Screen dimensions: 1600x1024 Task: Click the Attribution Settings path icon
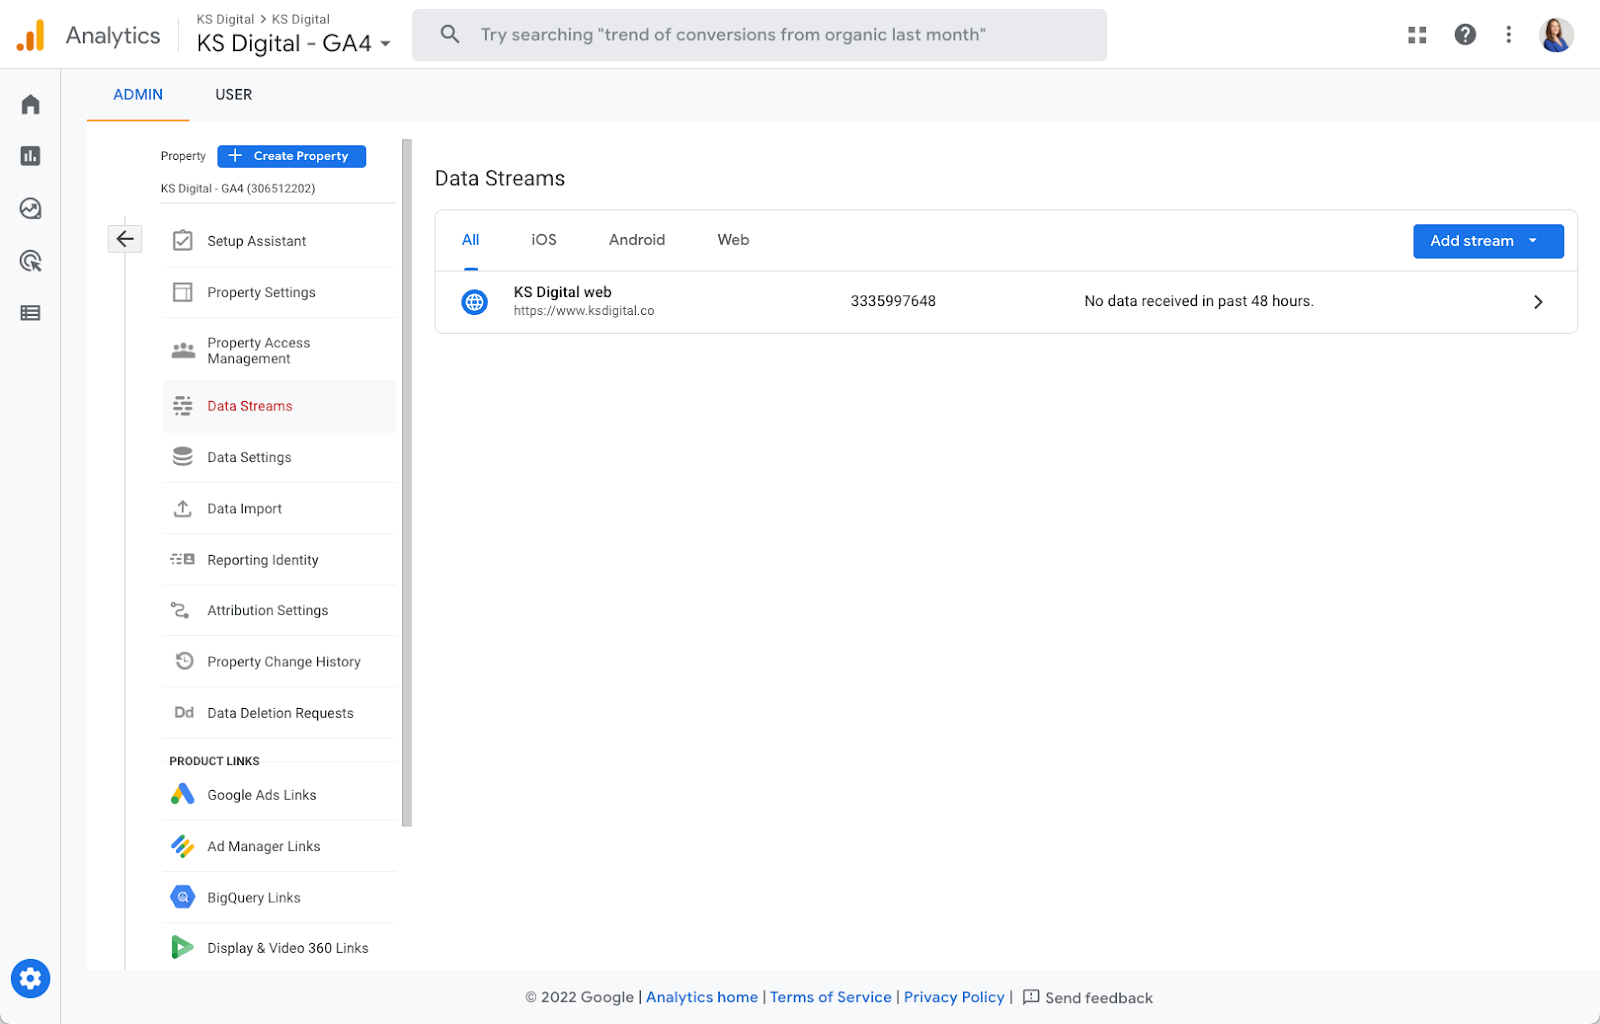[181, 610]
